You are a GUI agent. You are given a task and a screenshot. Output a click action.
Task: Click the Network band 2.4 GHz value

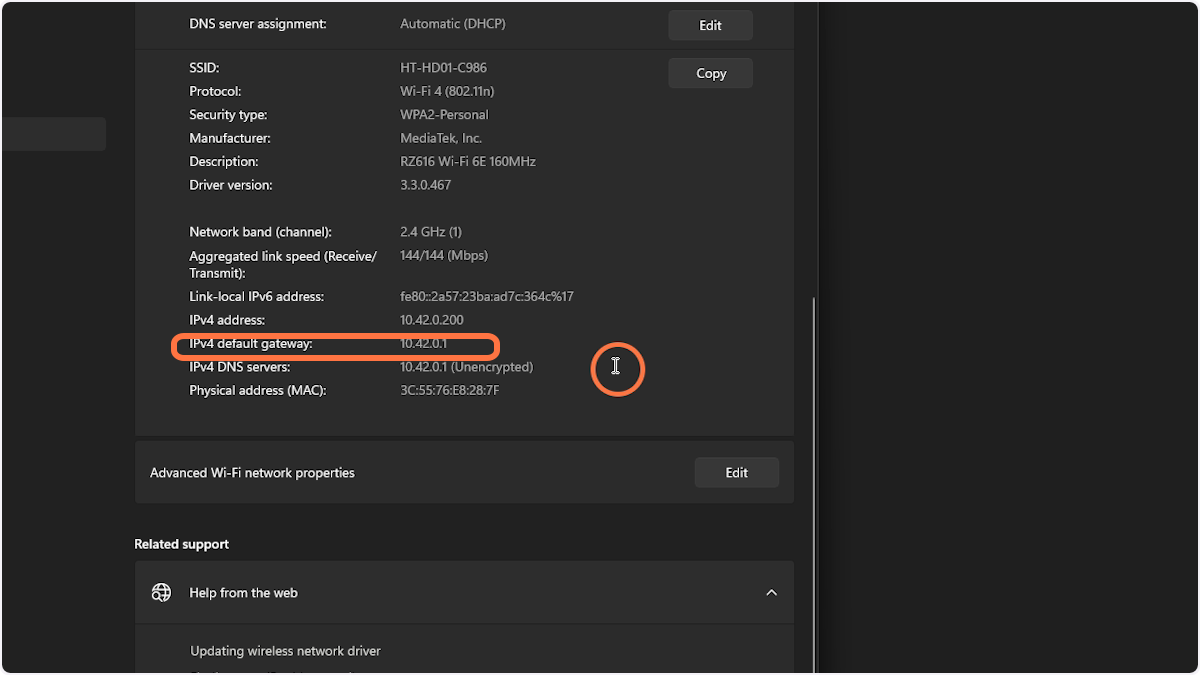[x=430, y=231]
